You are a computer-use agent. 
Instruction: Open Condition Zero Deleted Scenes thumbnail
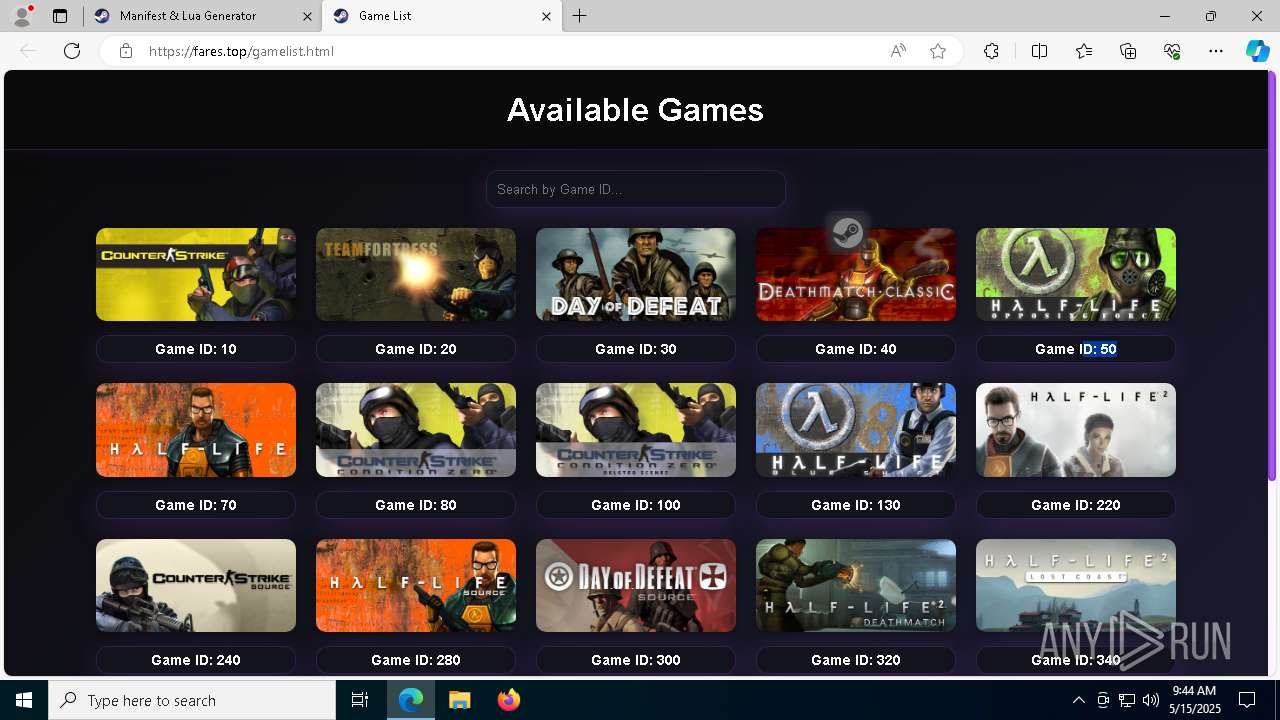pyautogui.click(x=636, y=430)
